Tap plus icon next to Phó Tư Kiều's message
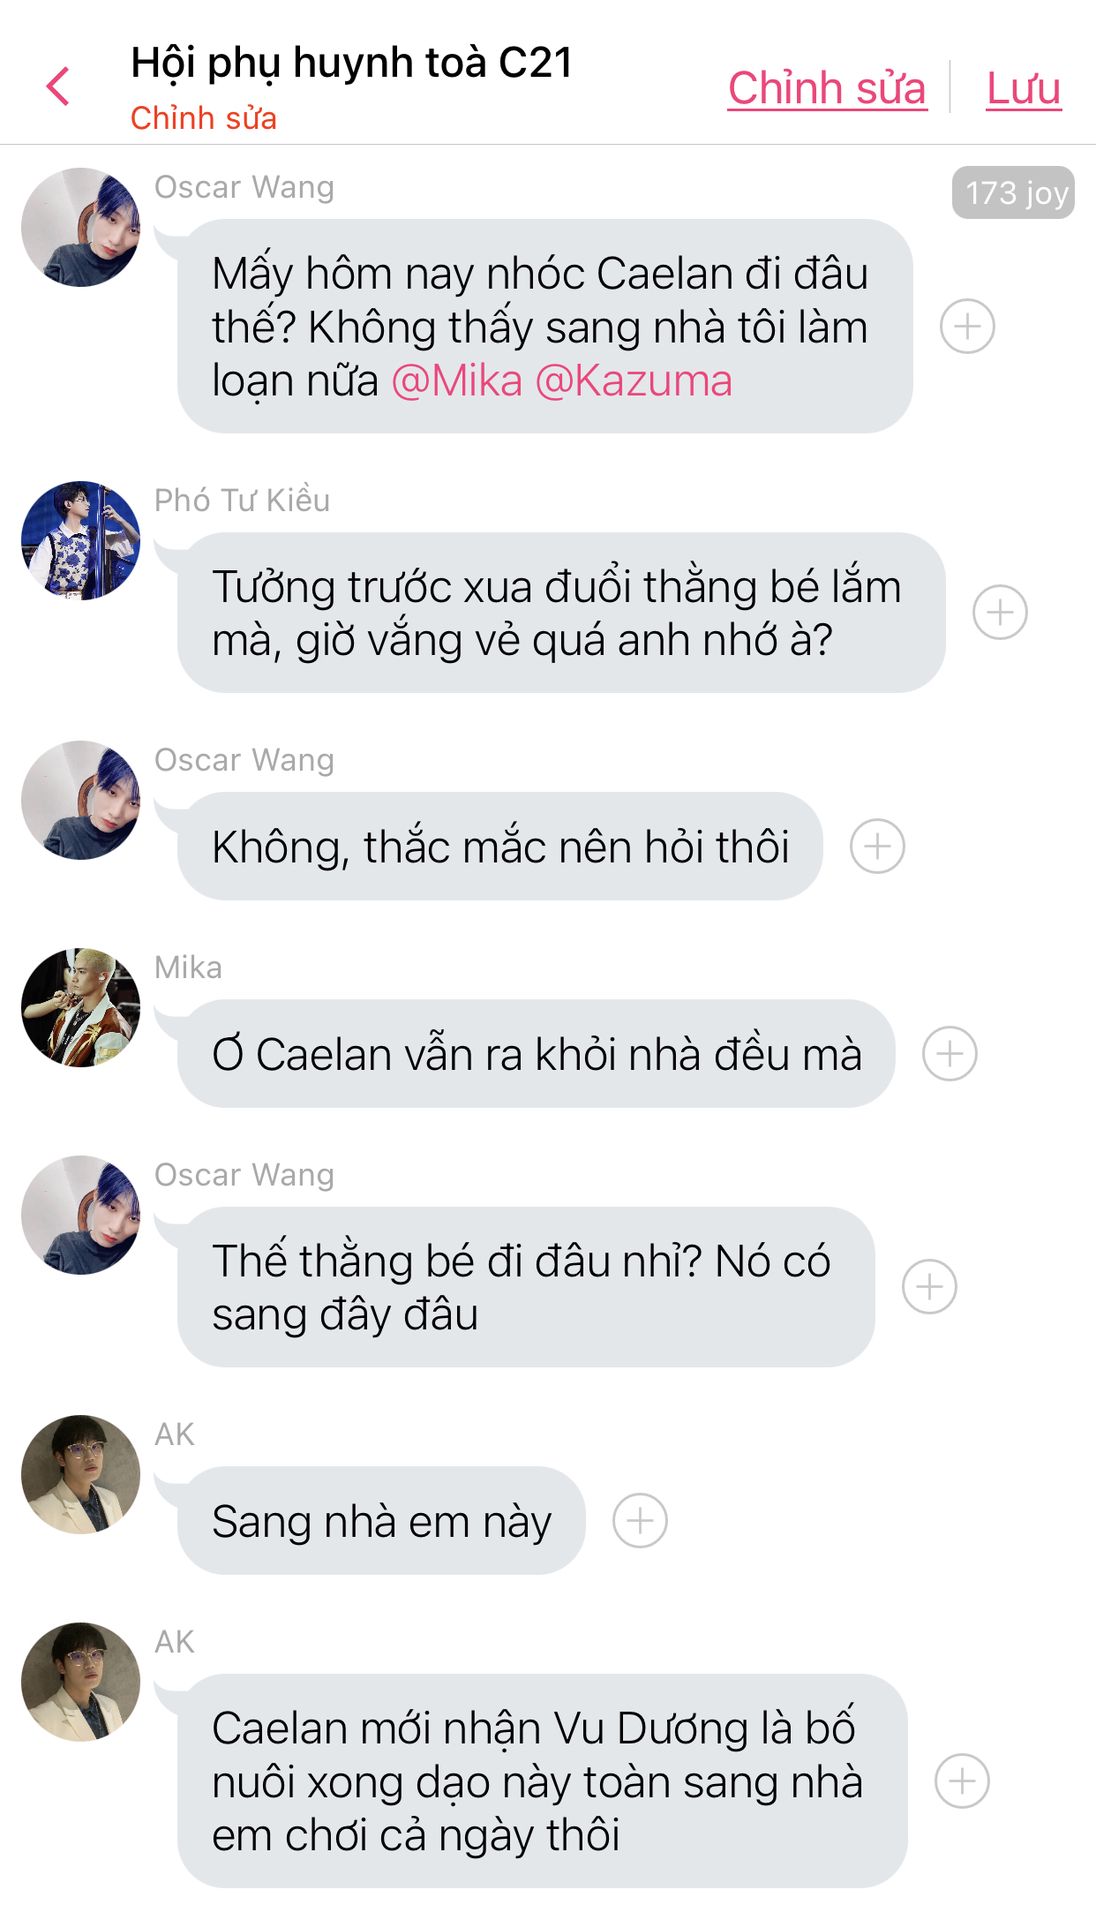 coord(1000,612)
